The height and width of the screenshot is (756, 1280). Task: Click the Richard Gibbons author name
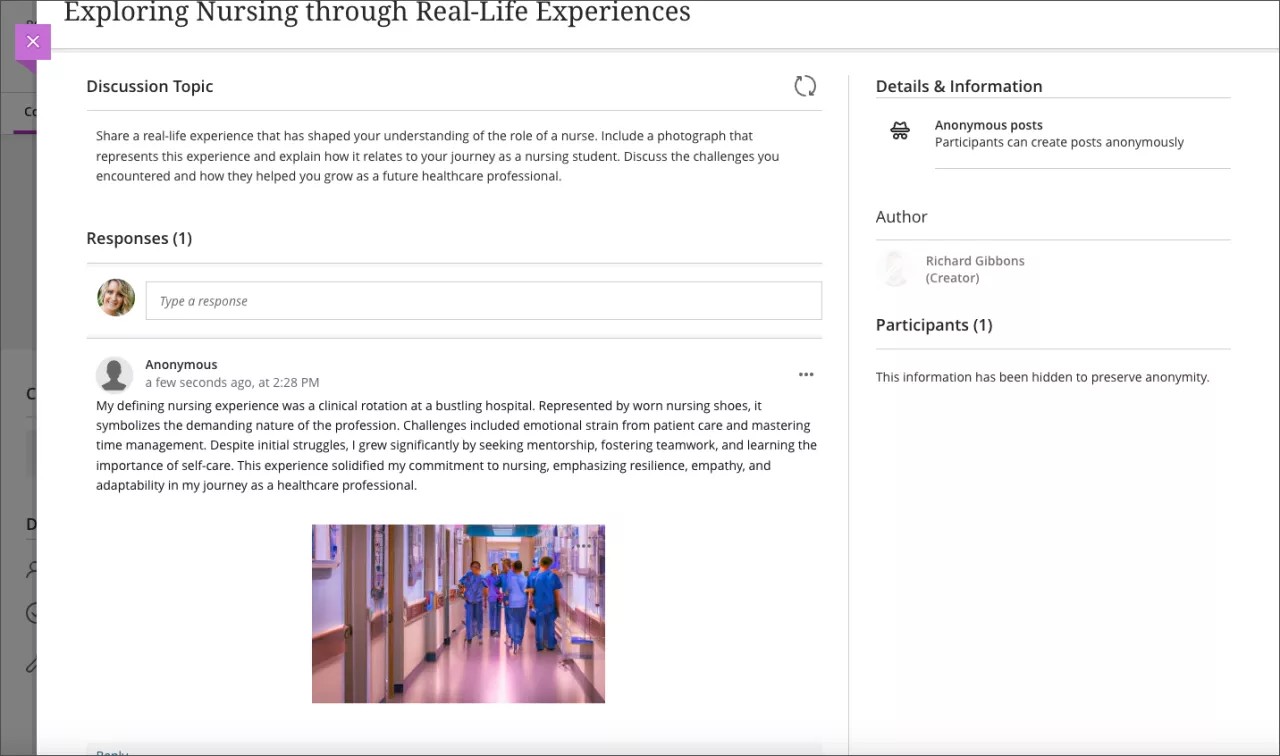pyautogui.click(x=975, y=261)
